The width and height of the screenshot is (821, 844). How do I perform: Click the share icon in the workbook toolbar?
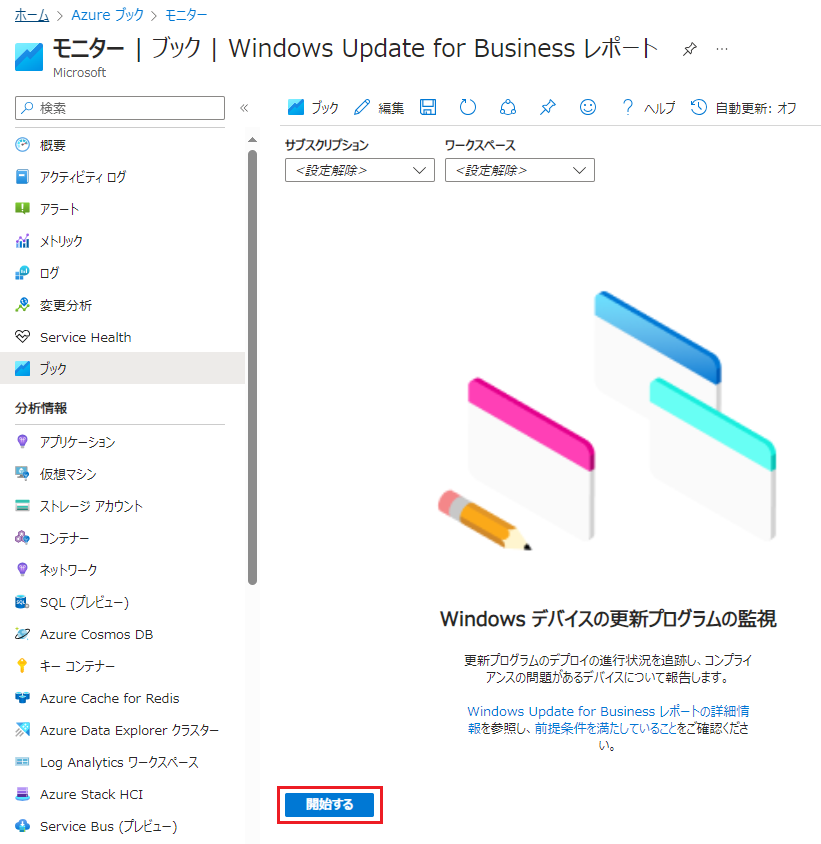[x=508, y=107]
